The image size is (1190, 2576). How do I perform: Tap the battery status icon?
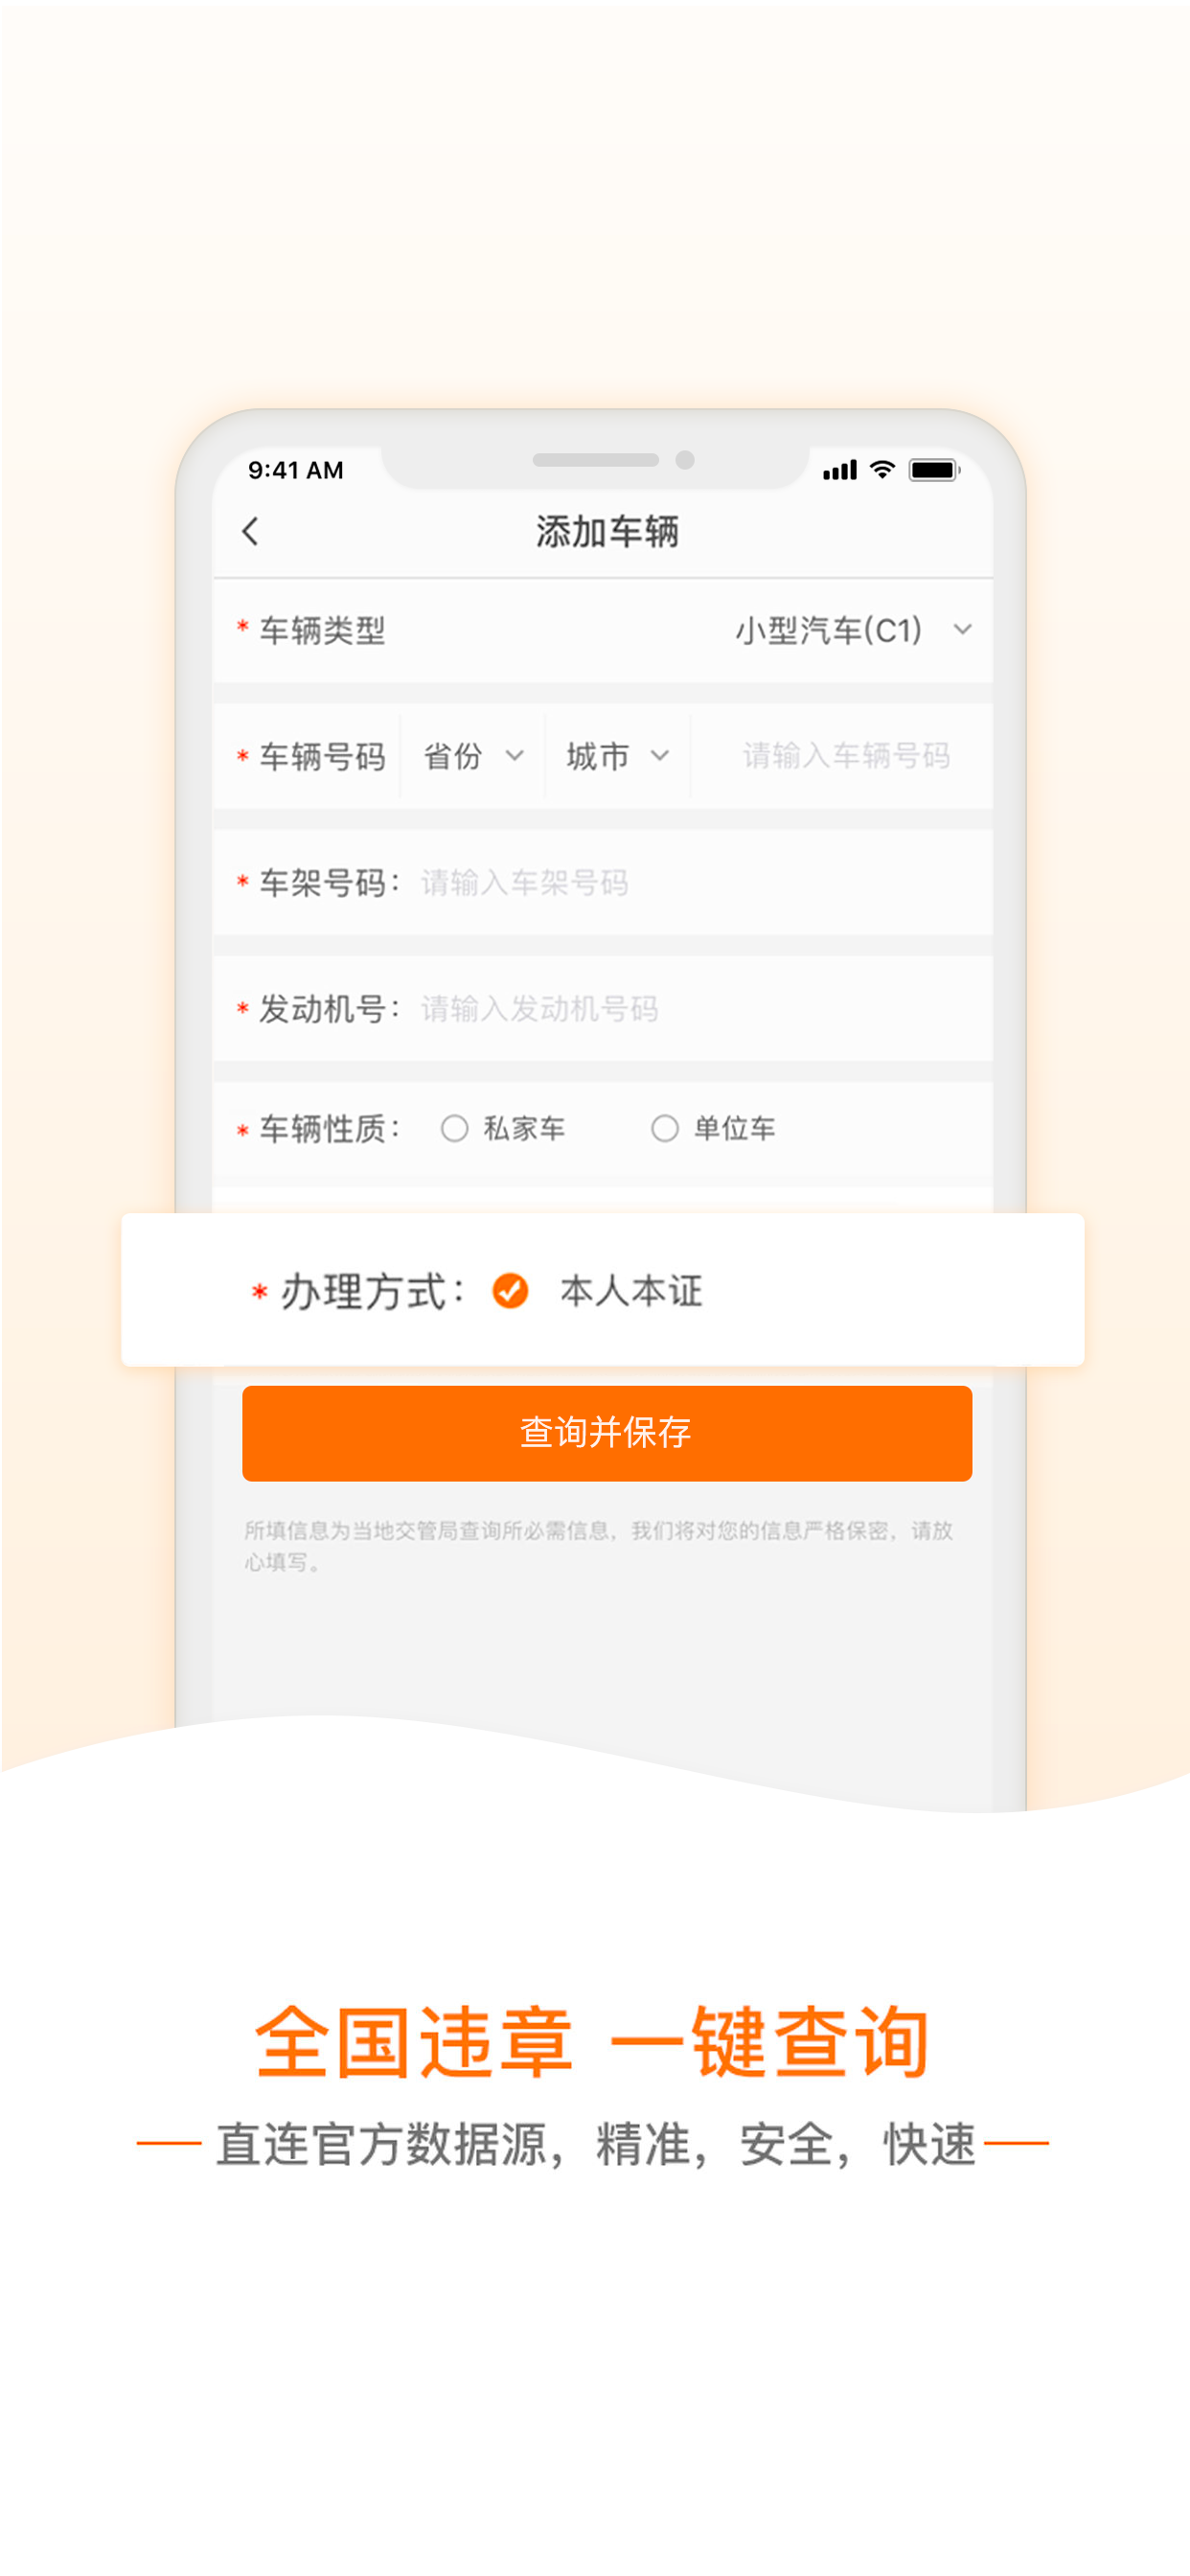tap(934, 470)
